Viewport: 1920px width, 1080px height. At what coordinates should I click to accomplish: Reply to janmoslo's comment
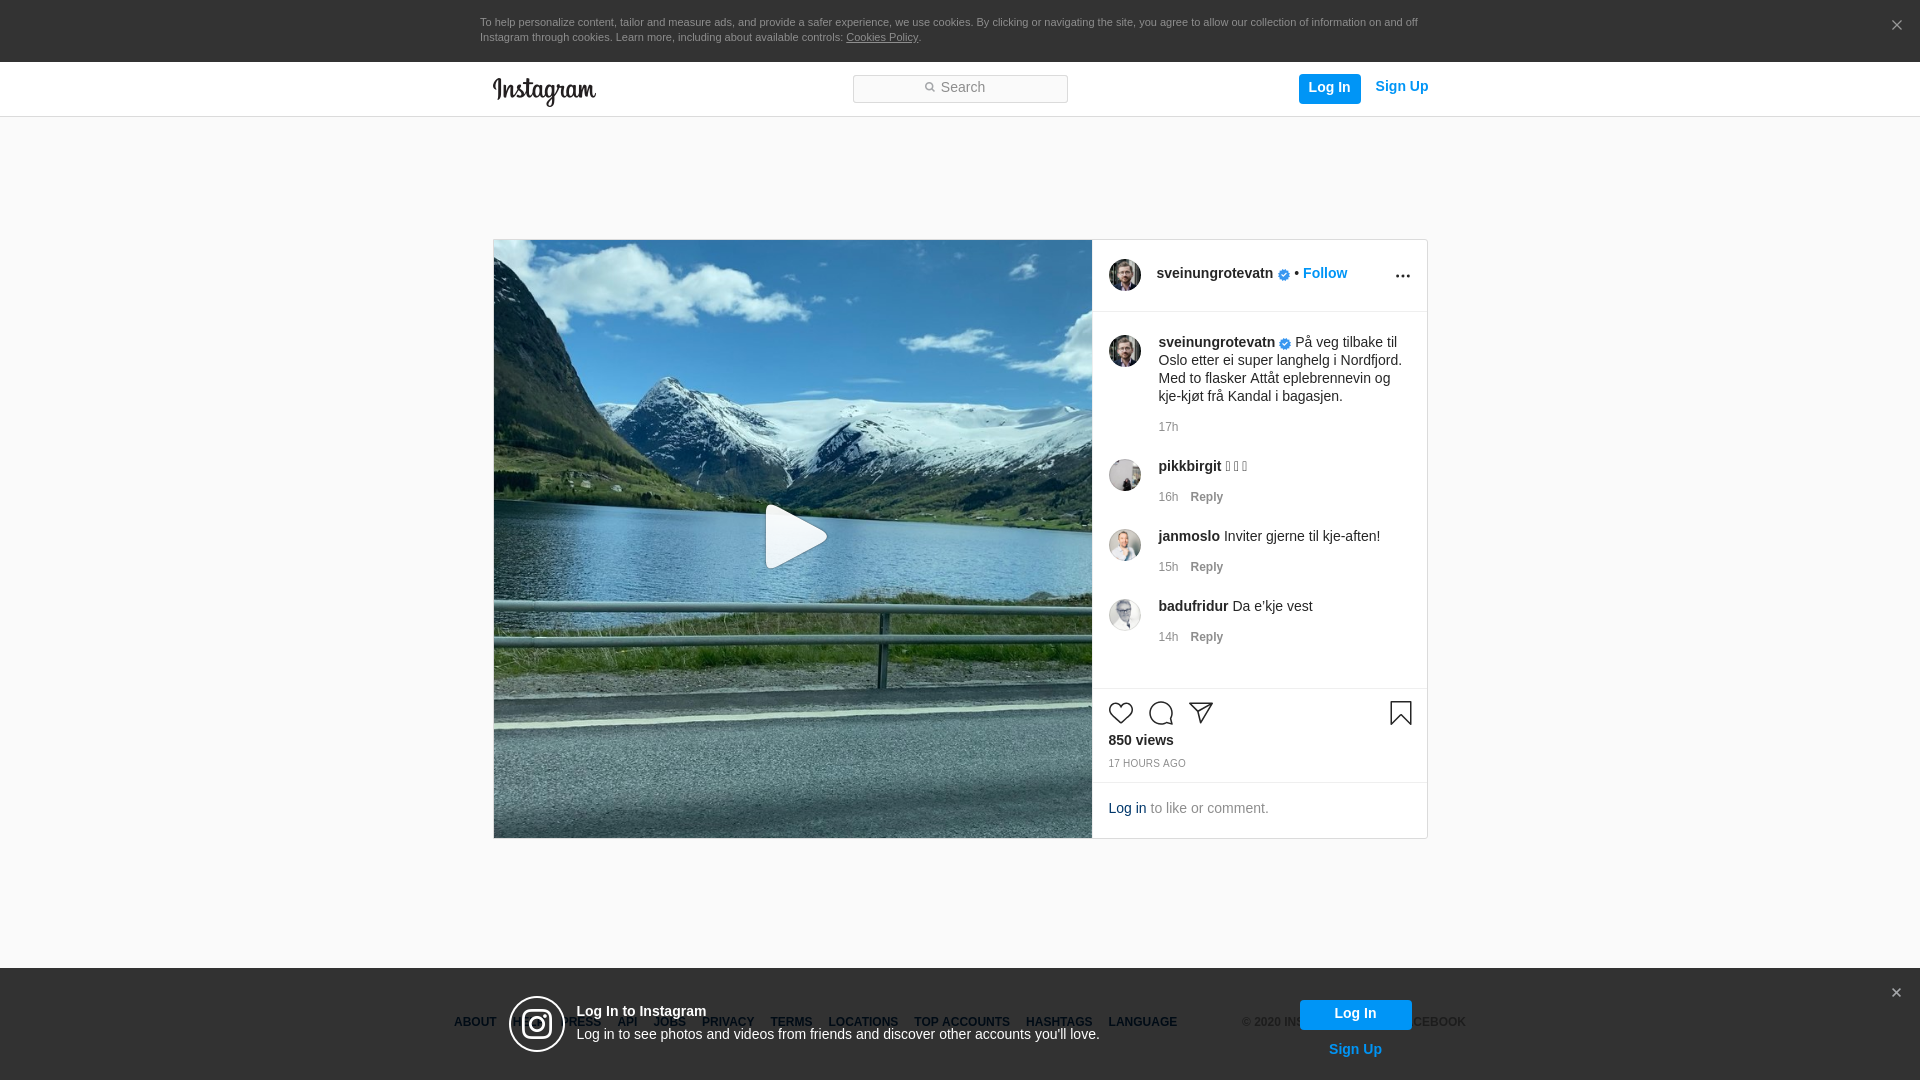pyautogui.click(x=1206, y=567)
